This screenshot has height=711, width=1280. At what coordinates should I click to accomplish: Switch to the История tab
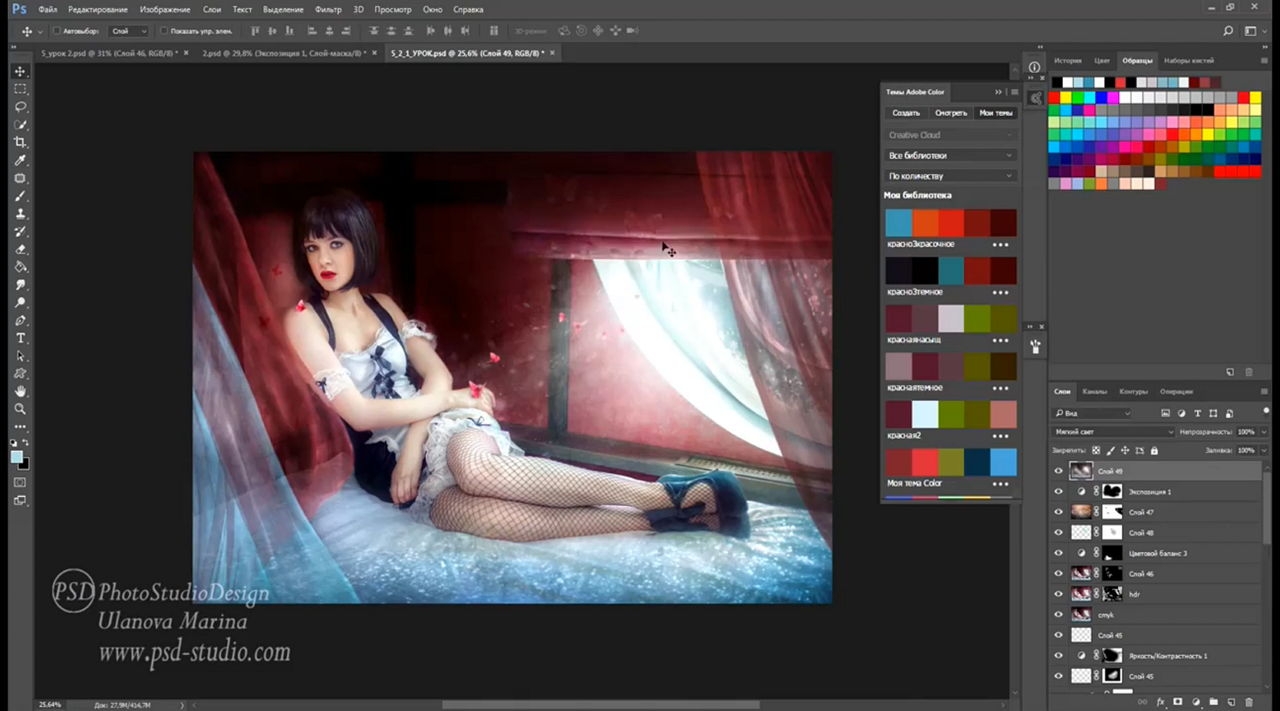(1068, 60)
